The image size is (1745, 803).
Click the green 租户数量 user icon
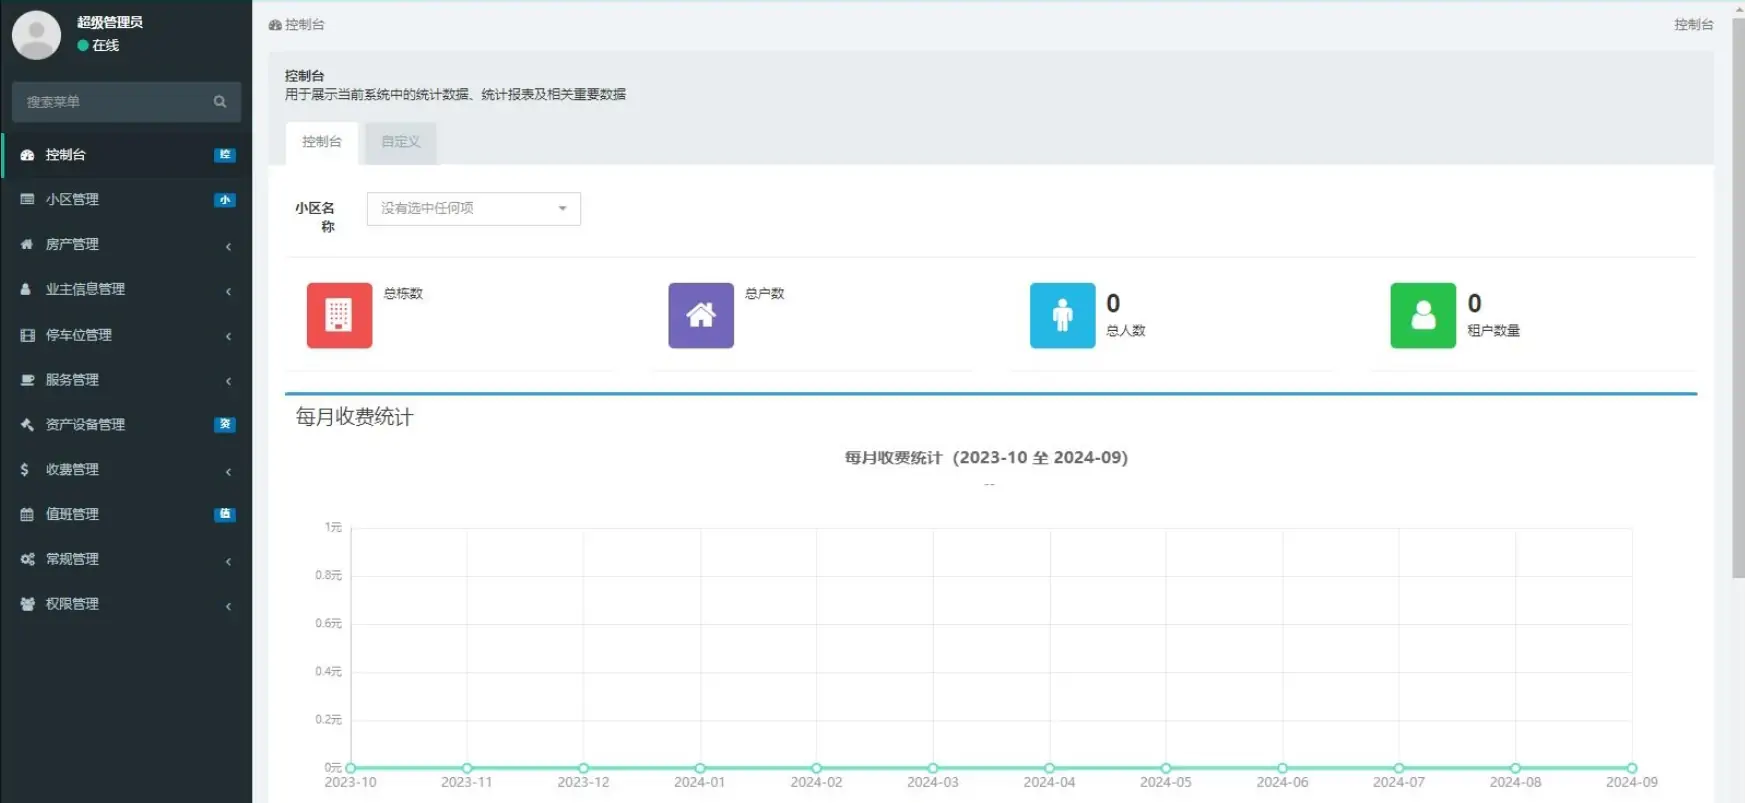1423,315
